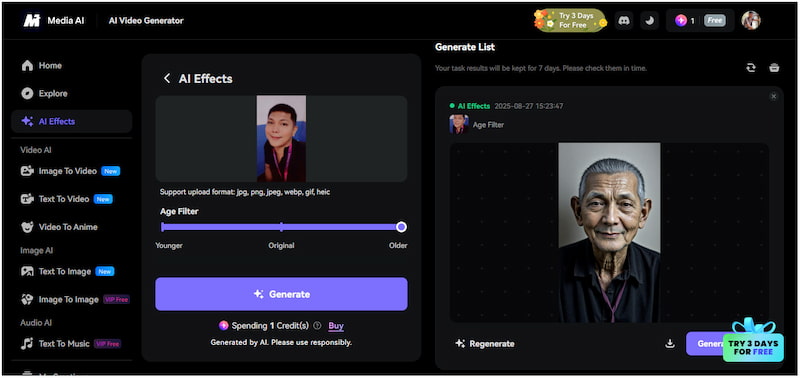Delete tasks with trash bin icon
Screen dimensions: 800x378
774,67
